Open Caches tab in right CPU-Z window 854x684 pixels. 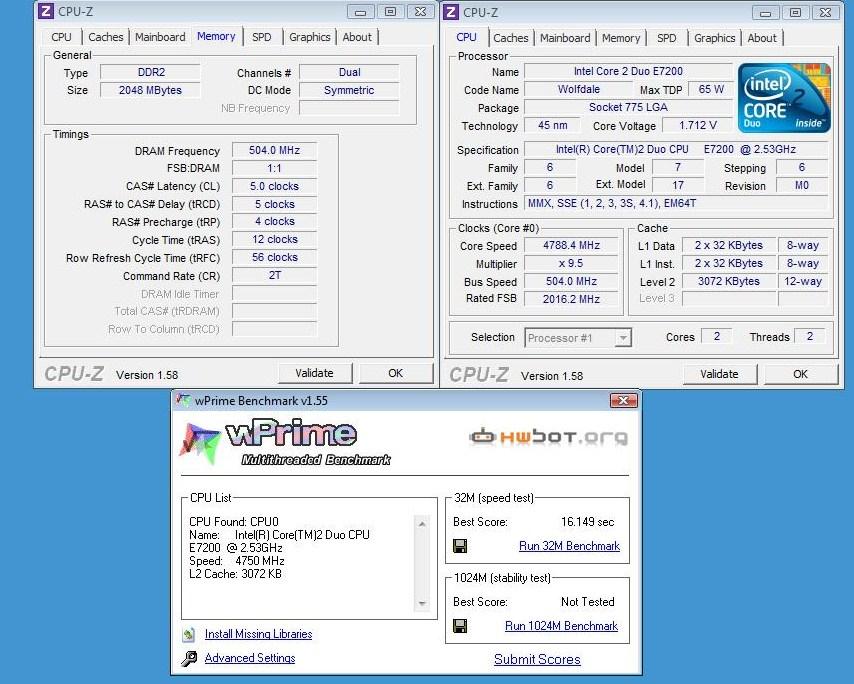pyautogui.click(x=511, y=38)
